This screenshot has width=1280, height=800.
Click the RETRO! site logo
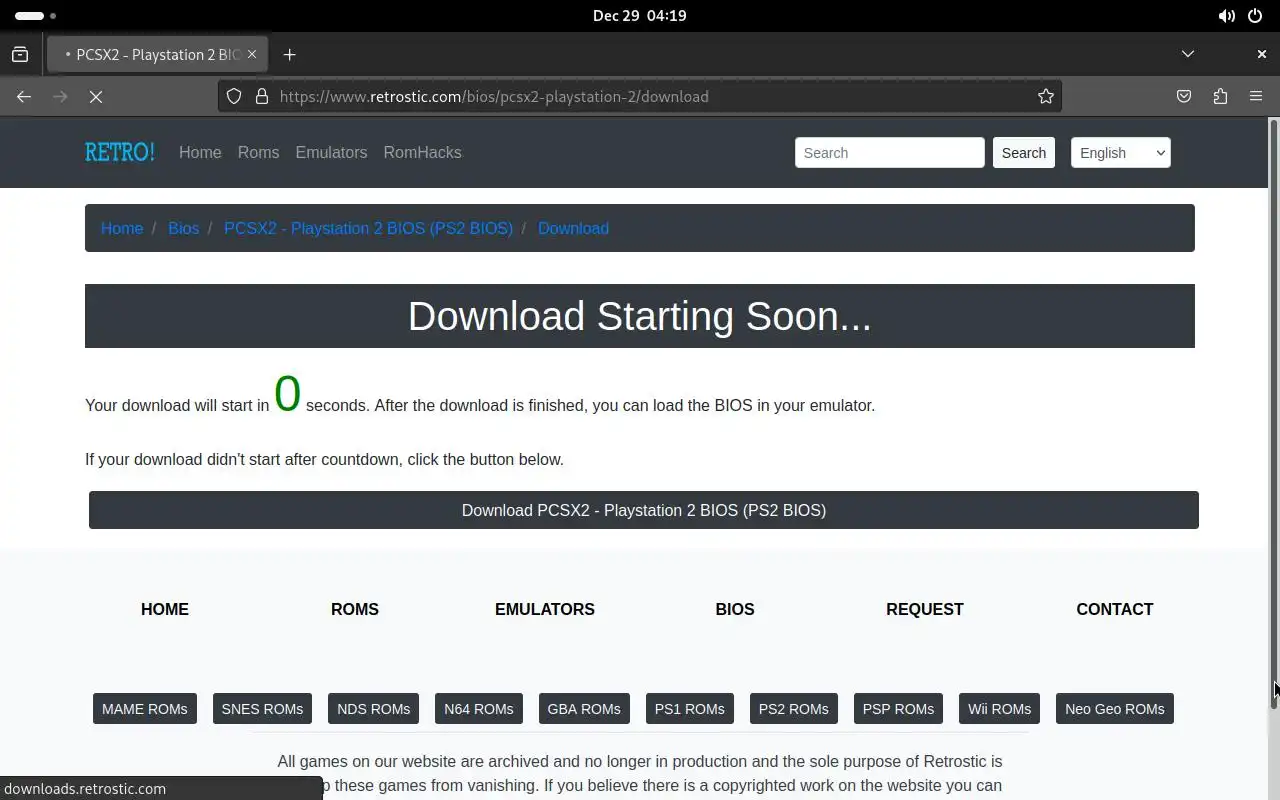click(120, 152)
